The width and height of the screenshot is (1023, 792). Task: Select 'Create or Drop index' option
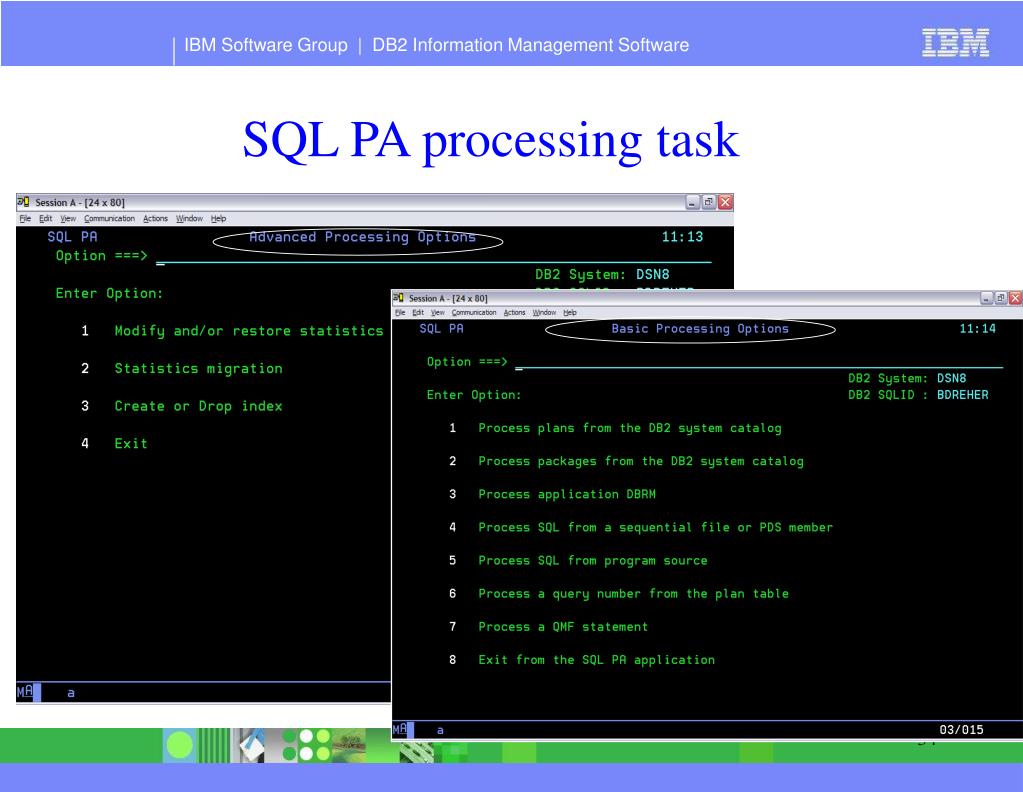point(198,406)
